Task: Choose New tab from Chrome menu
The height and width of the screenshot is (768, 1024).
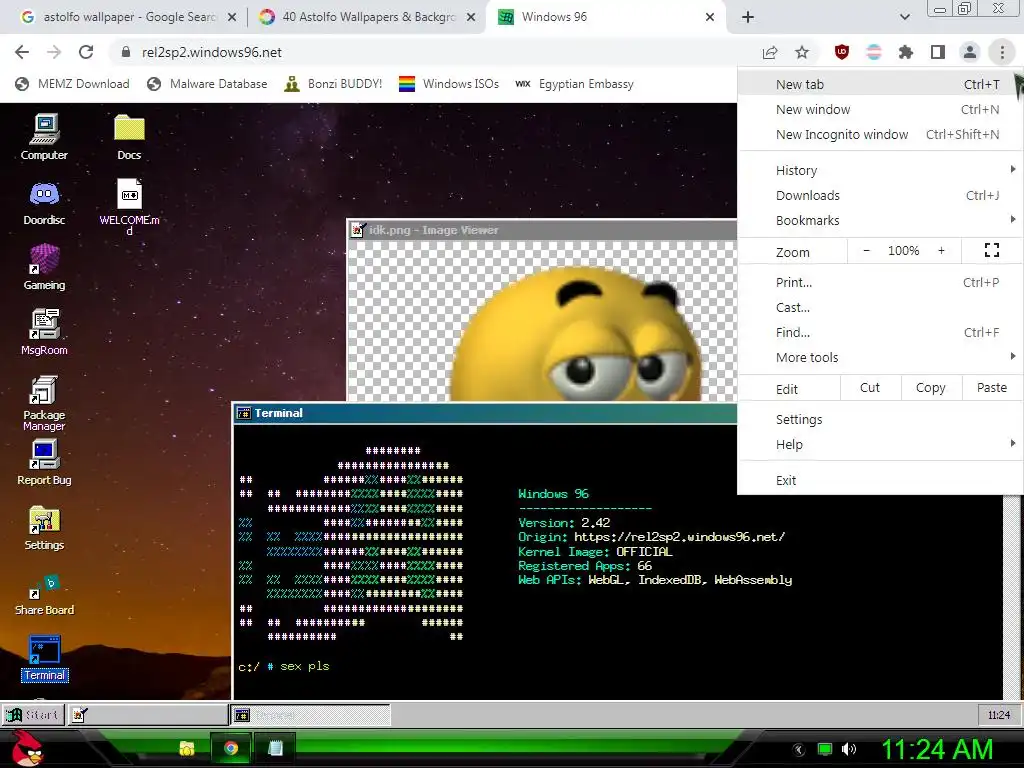Action: (x=880, y=84)
